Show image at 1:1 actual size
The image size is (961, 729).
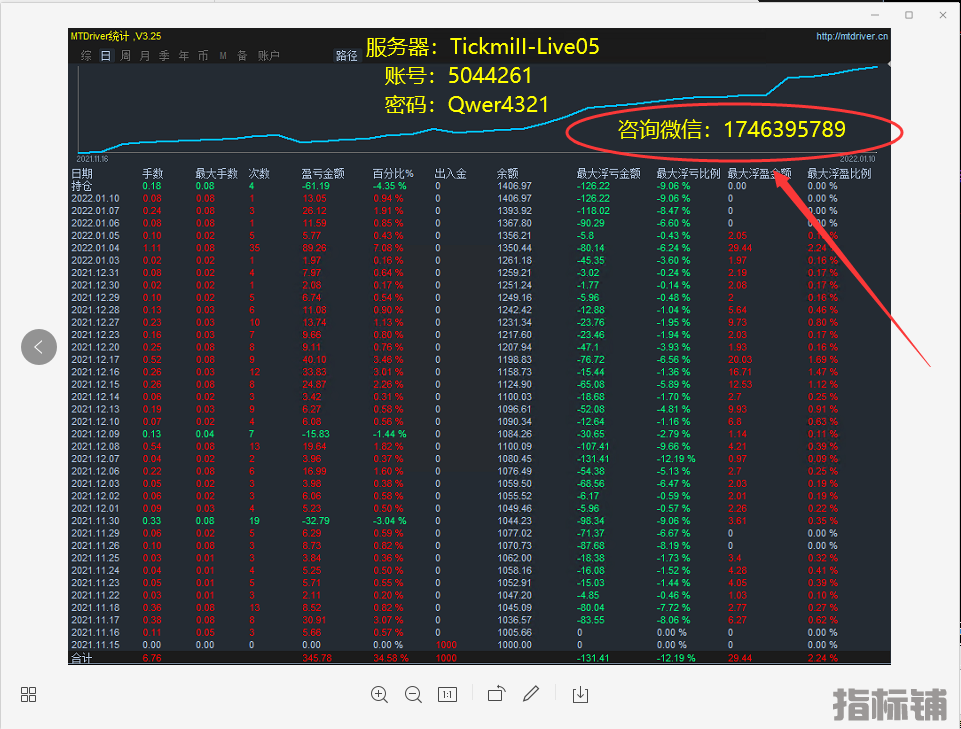[448, 694]
